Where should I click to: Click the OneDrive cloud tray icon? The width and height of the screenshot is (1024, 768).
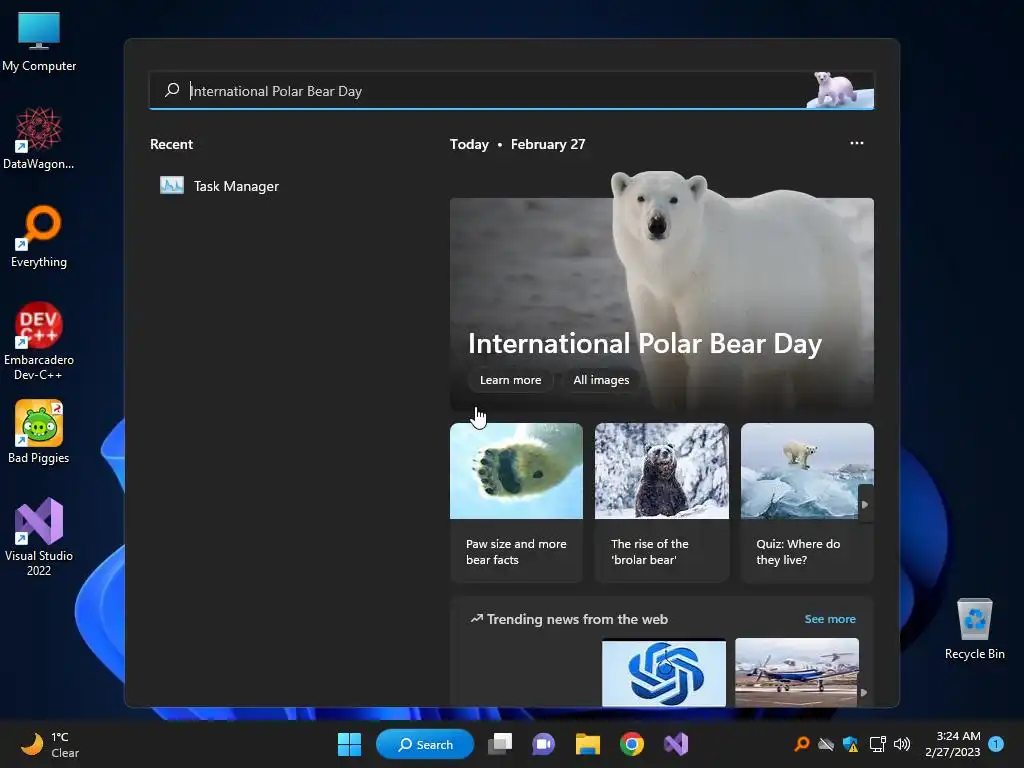pyautogui.click(x=826, y=744)
